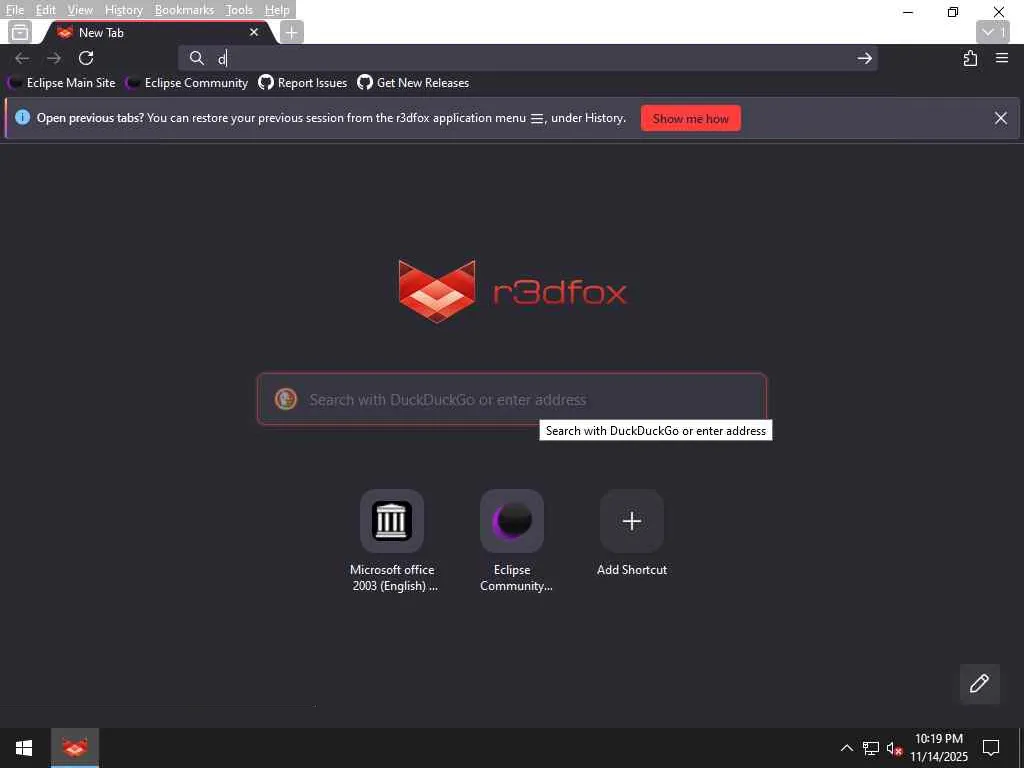Open the r3dfox application menu
This screenshot has width=1024, height=768.
coord(1002,58)
